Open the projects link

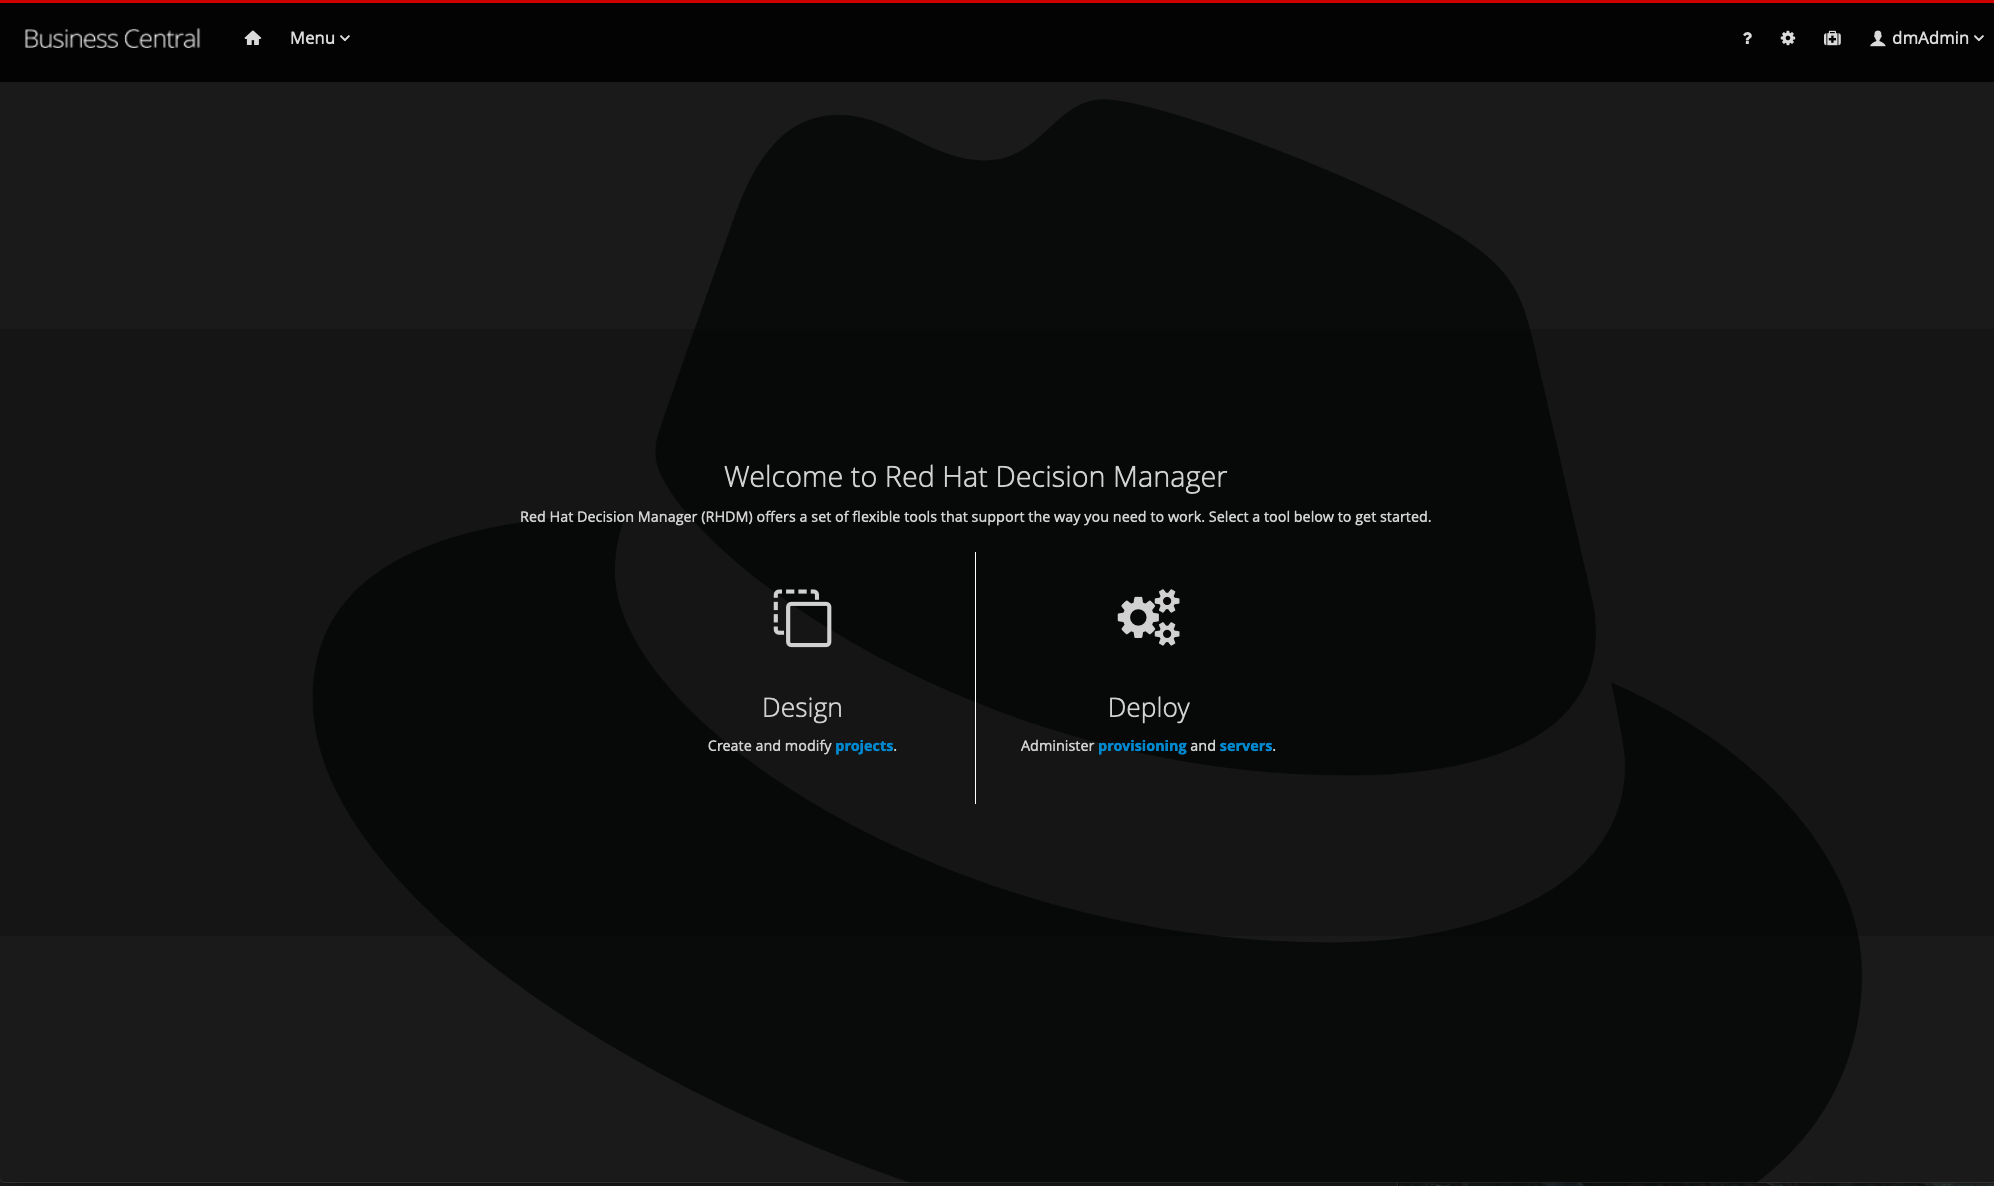[863, 746]
